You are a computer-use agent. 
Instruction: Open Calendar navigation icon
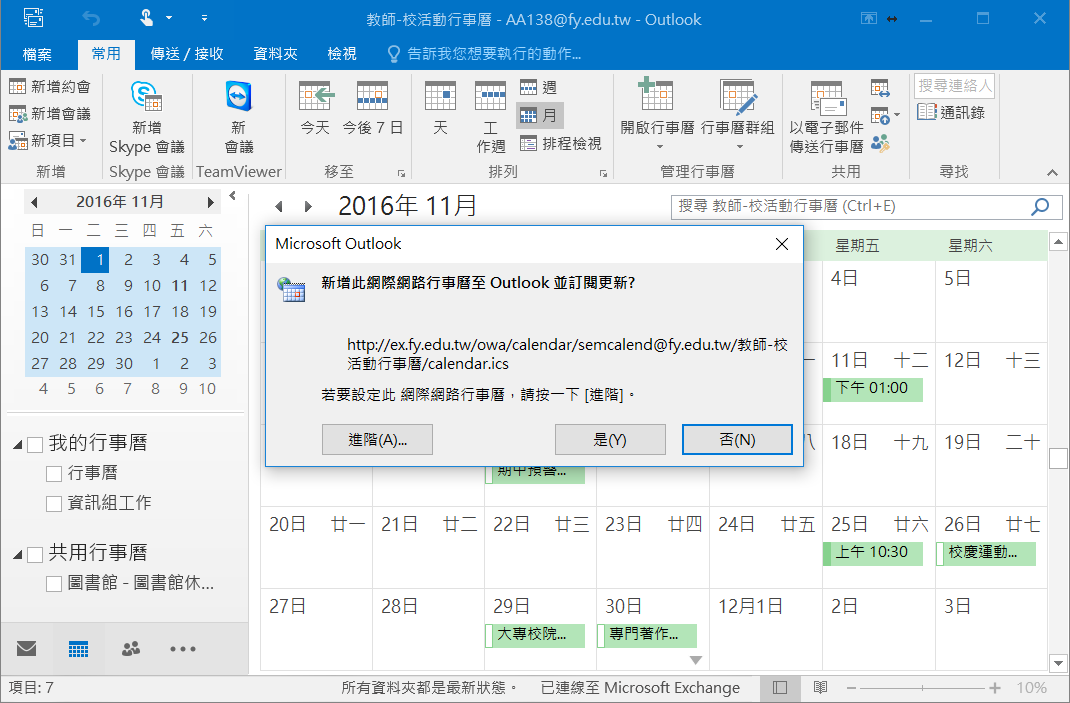click(x=78, y=648)
